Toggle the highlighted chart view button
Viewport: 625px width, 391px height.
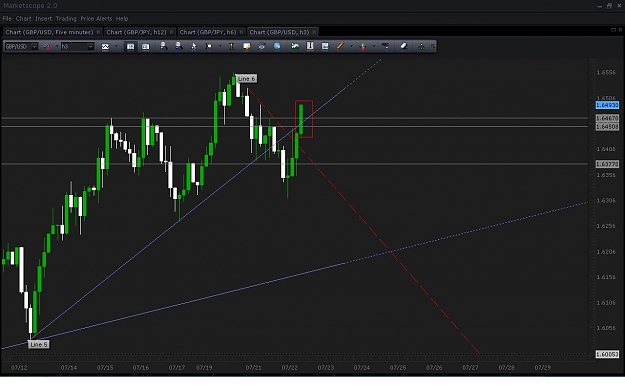tap(130, 47)
